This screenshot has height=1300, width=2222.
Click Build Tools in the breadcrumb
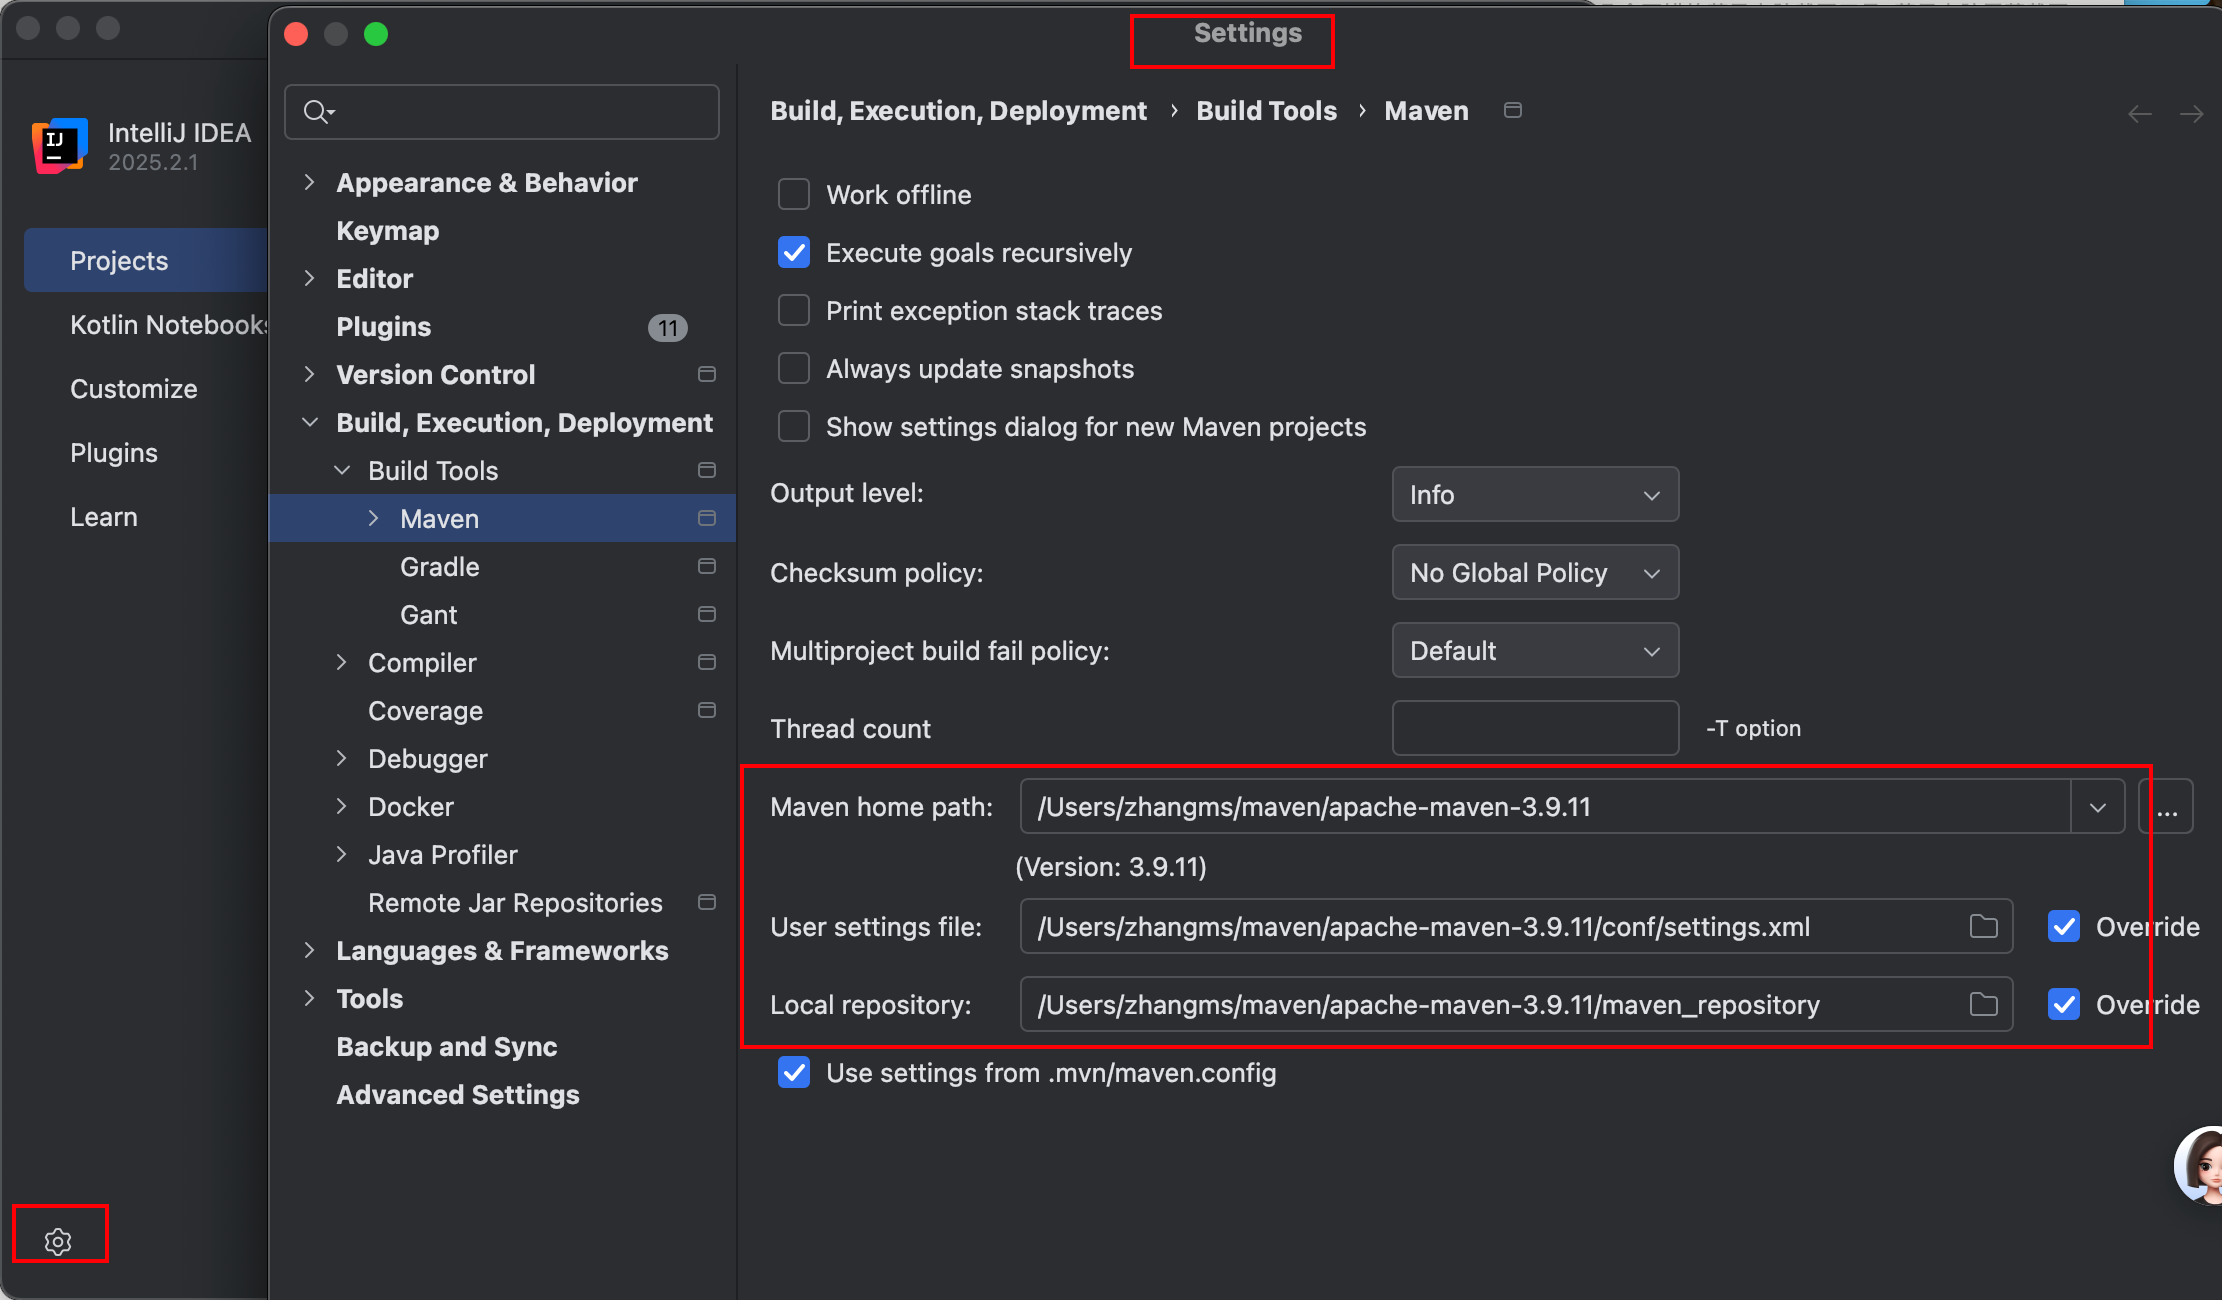1266,111
